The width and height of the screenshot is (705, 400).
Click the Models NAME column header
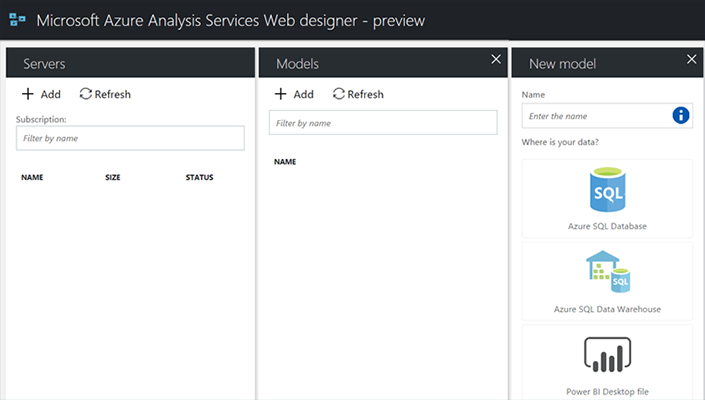[x=285, y=161]
